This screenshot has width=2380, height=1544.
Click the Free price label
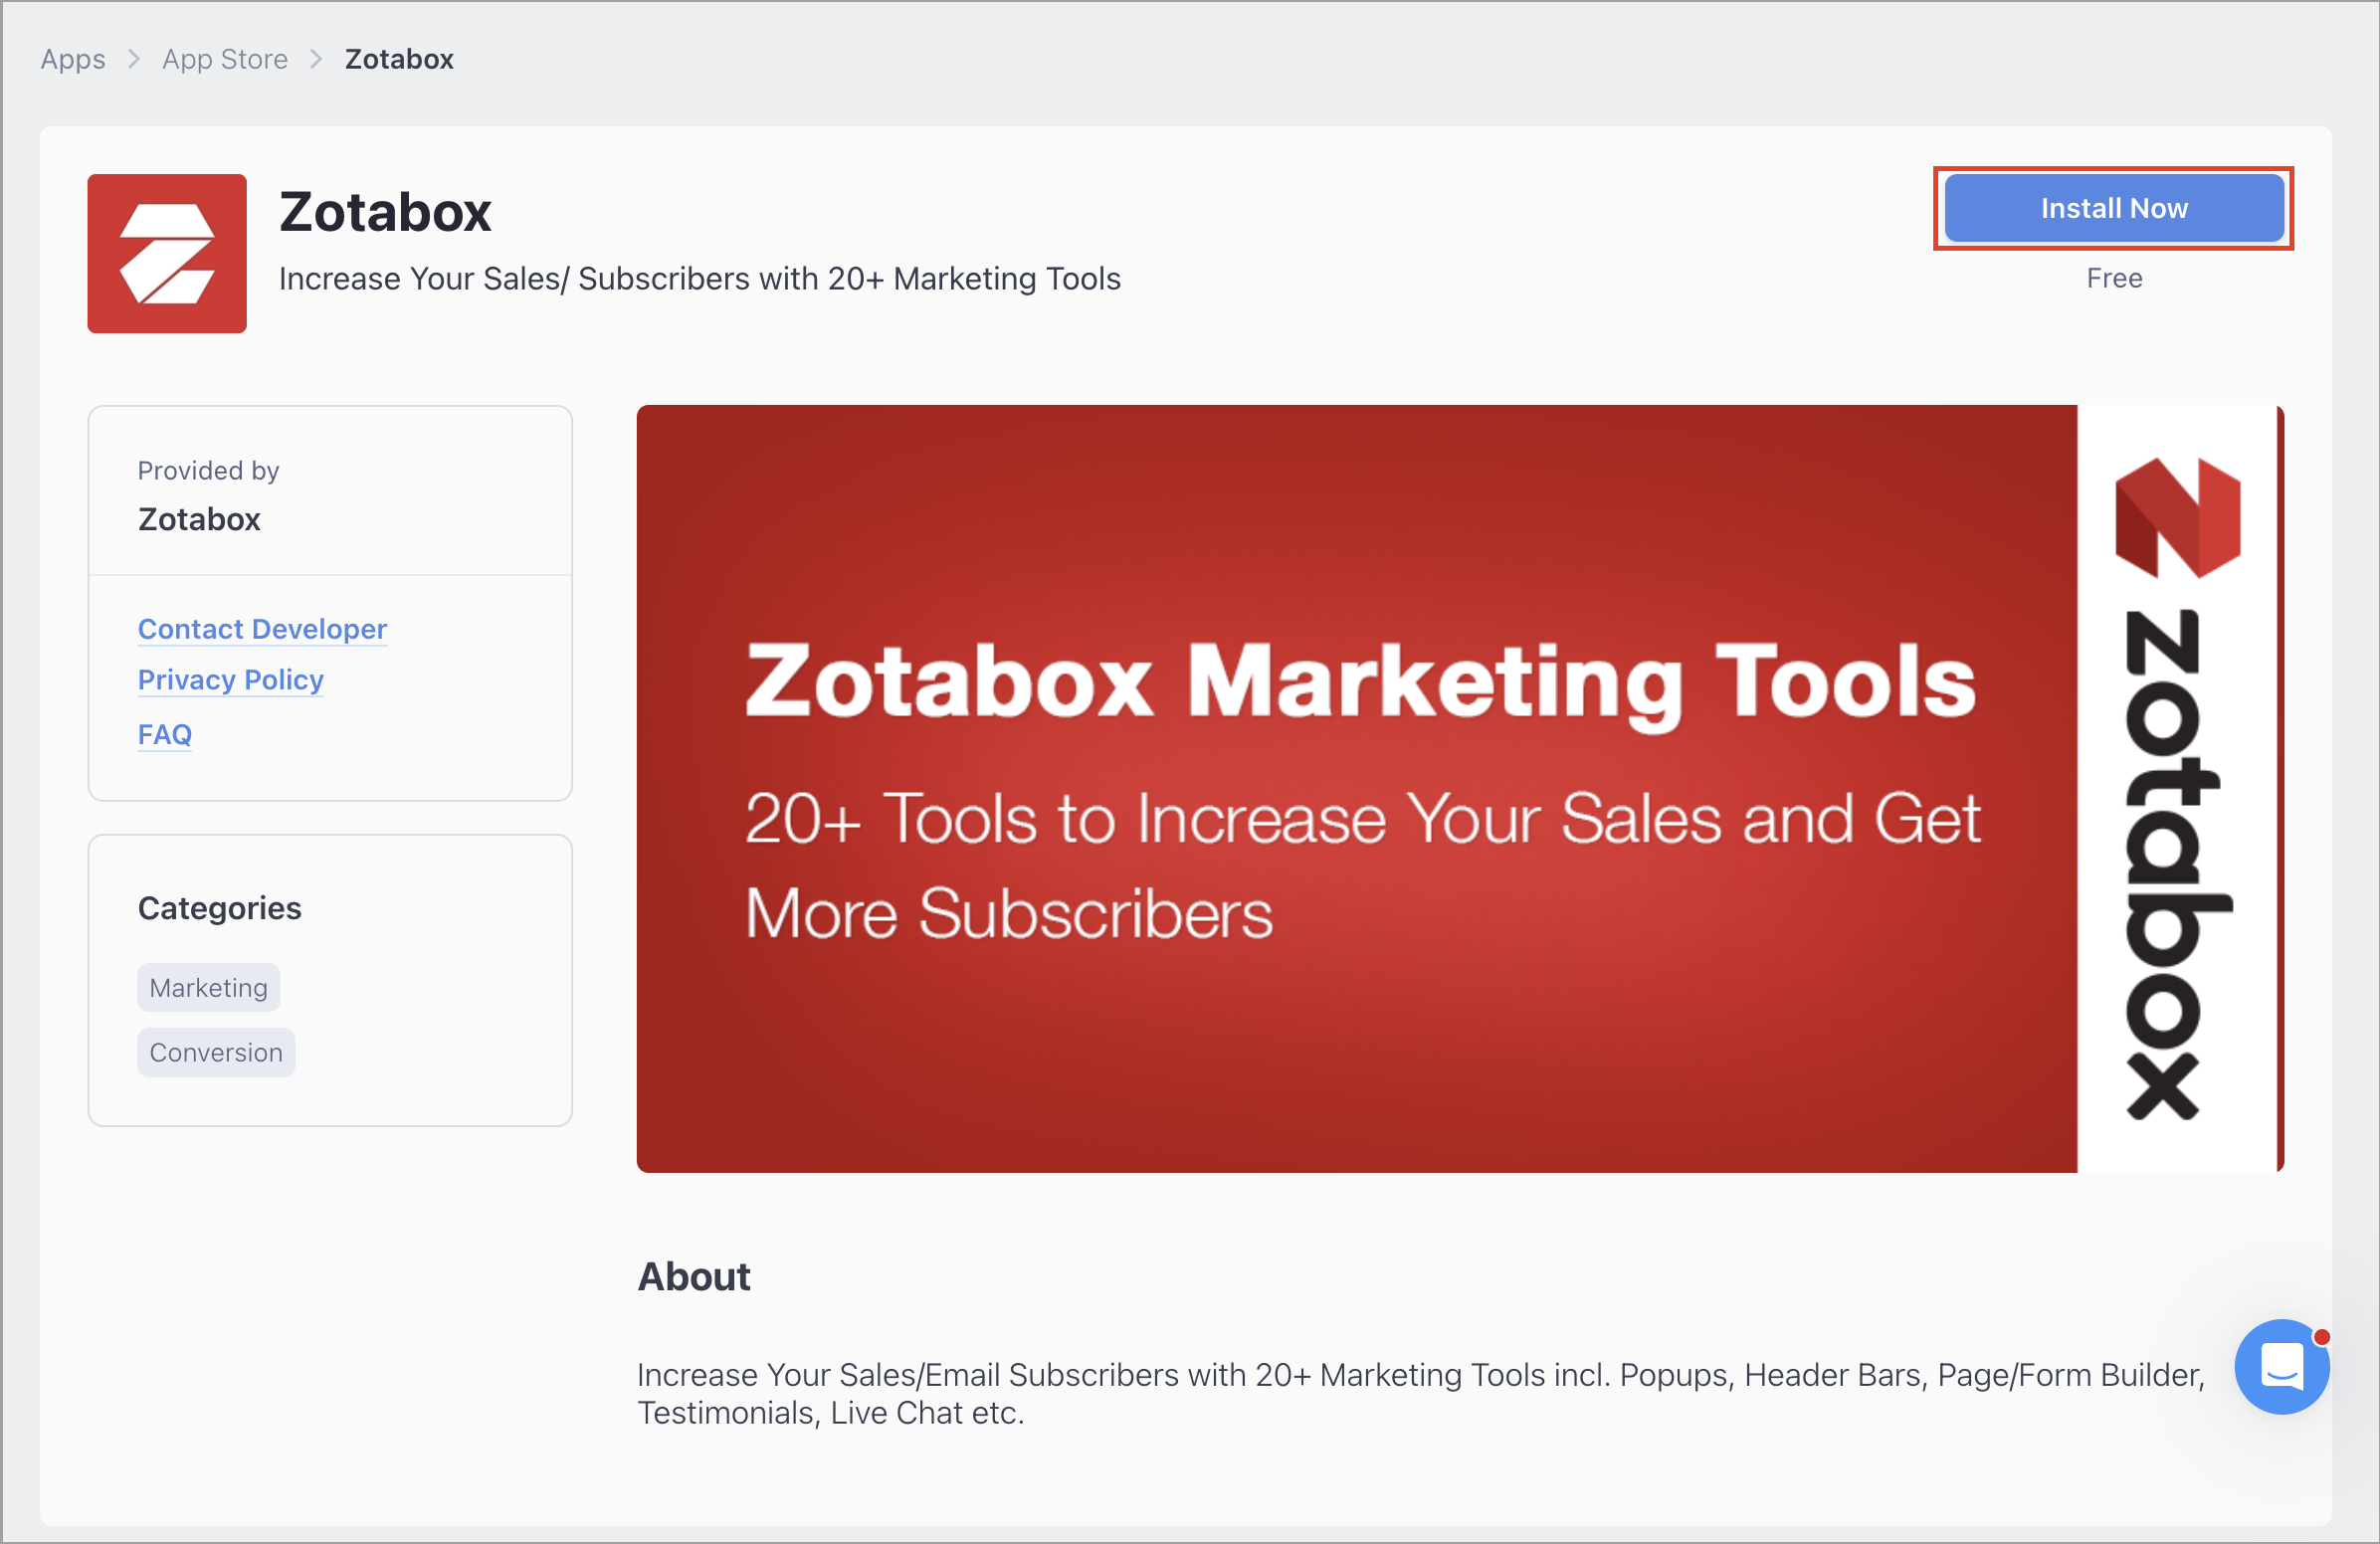2114,278
